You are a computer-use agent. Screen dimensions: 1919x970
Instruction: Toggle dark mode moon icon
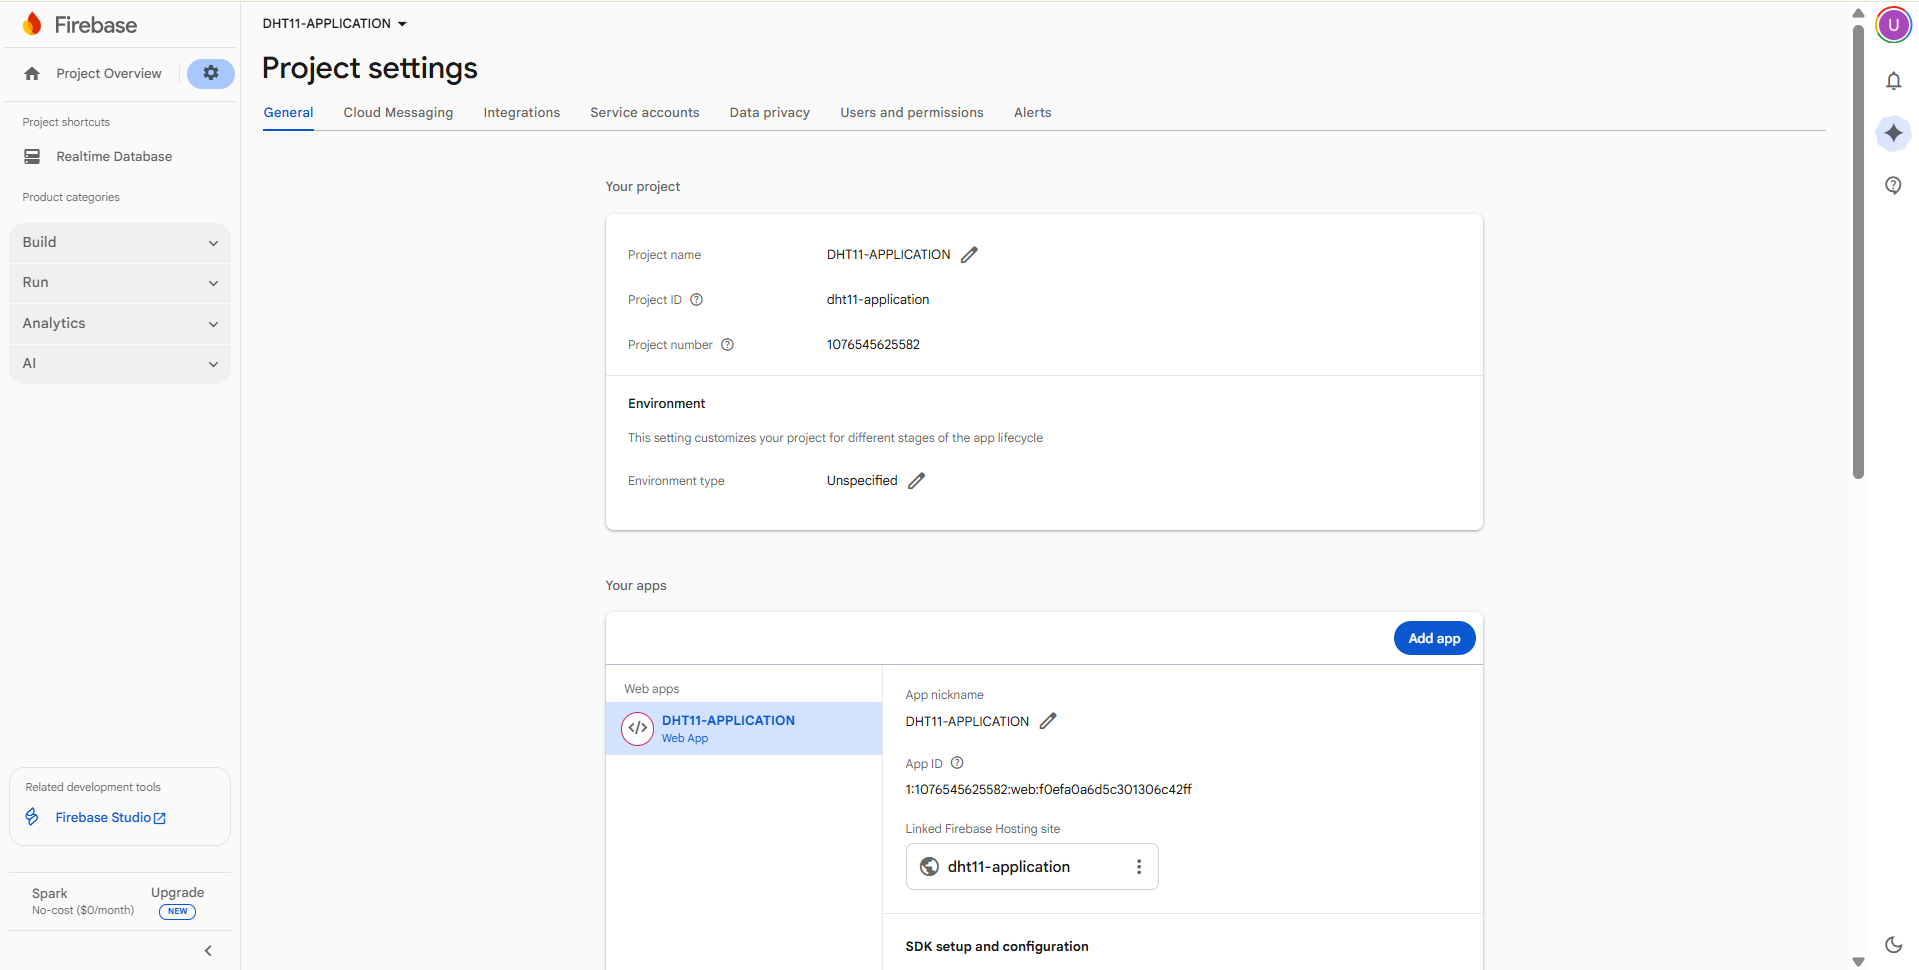click(x=1893, y=944)
